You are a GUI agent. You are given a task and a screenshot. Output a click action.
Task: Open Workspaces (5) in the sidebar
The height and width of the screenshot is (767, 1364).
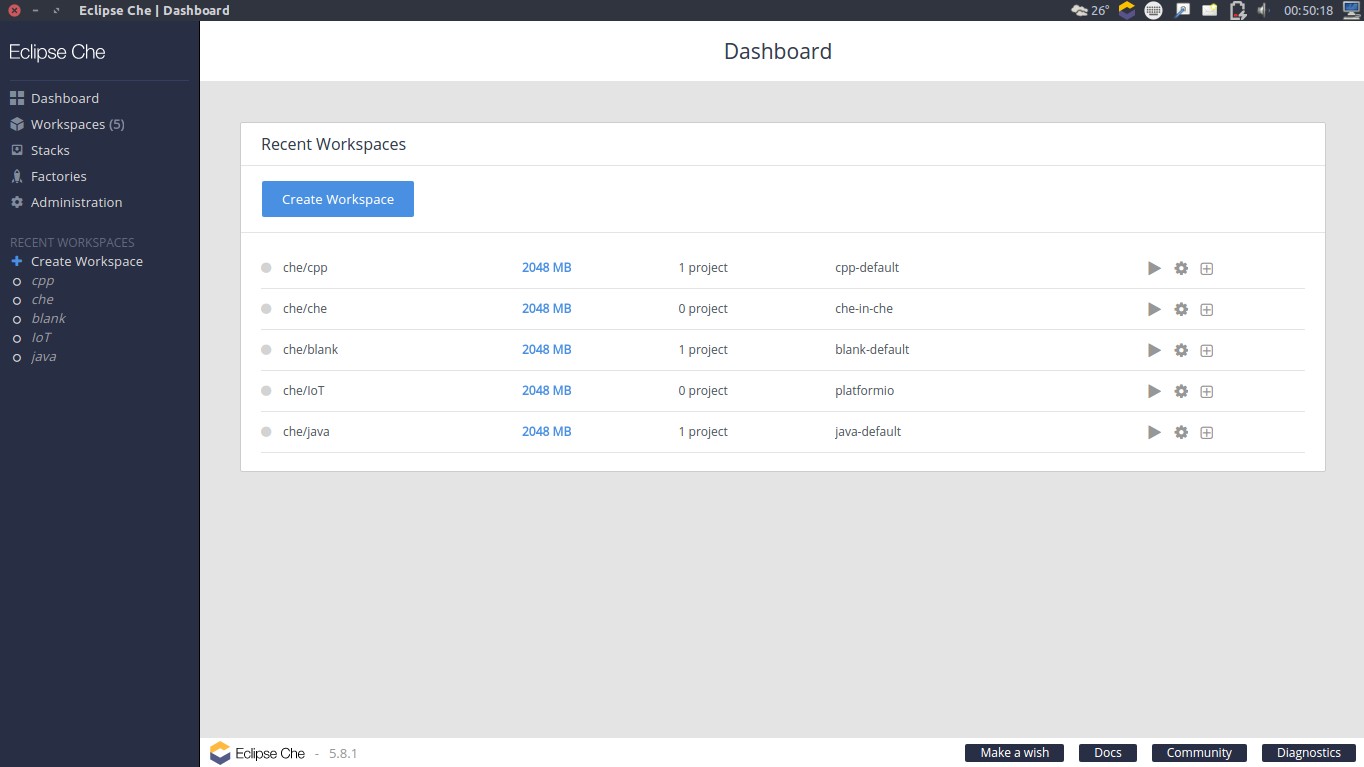[77, 124]
